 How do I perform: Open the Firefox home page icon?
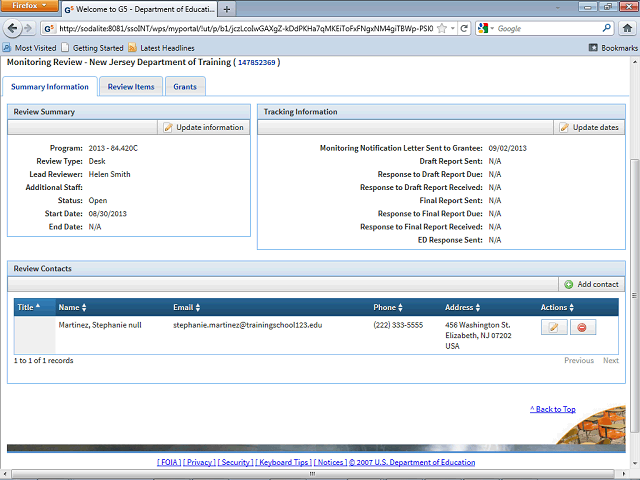(627, 28)
